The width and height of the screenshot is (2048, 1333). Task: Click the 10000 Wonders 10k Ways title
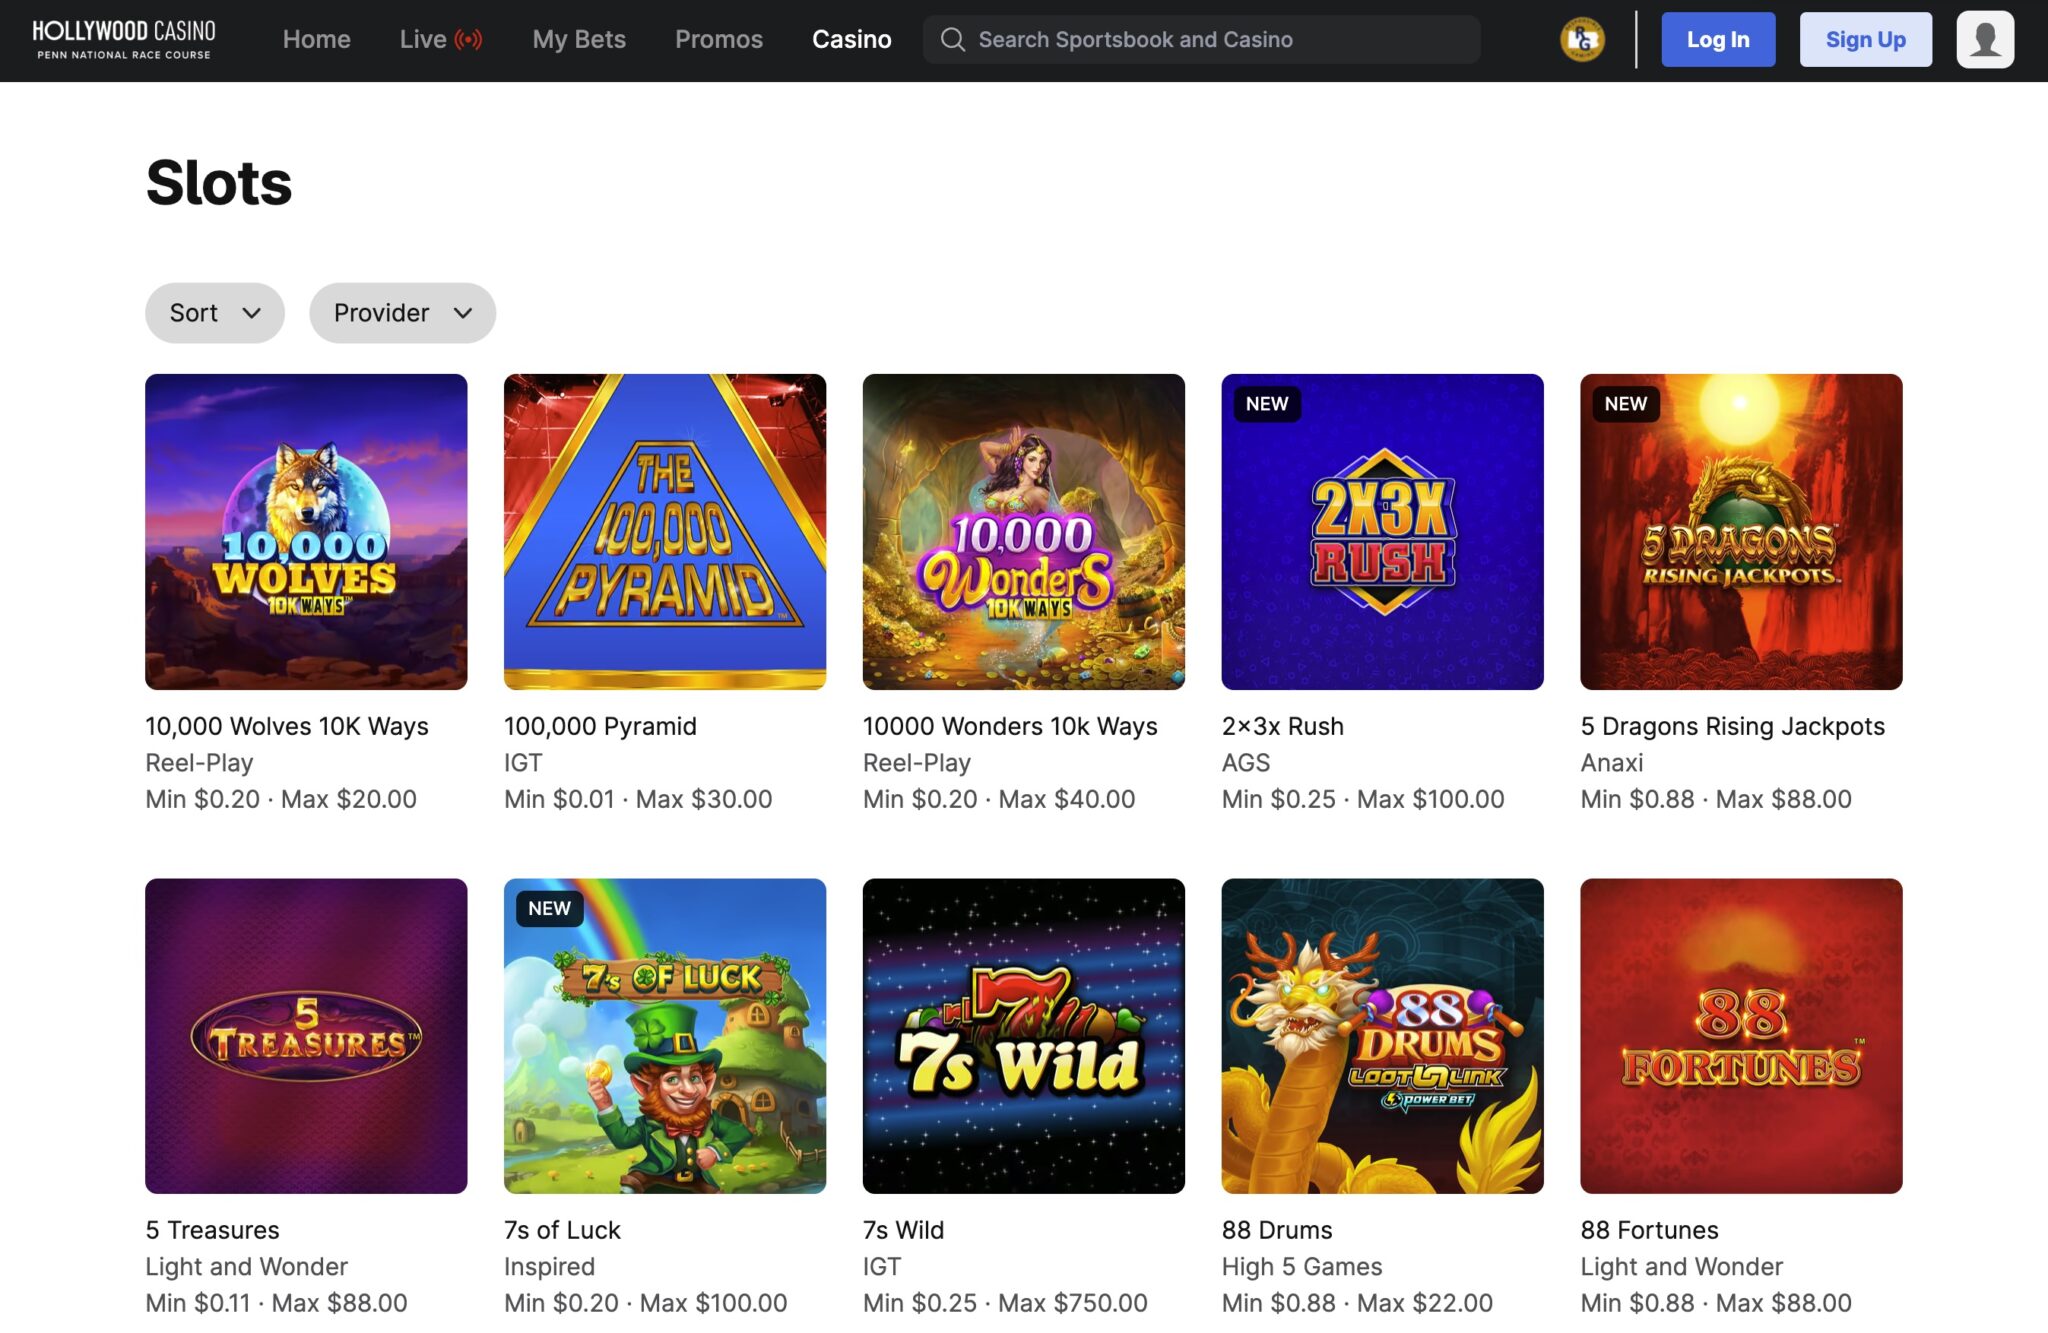point(1010,726)
